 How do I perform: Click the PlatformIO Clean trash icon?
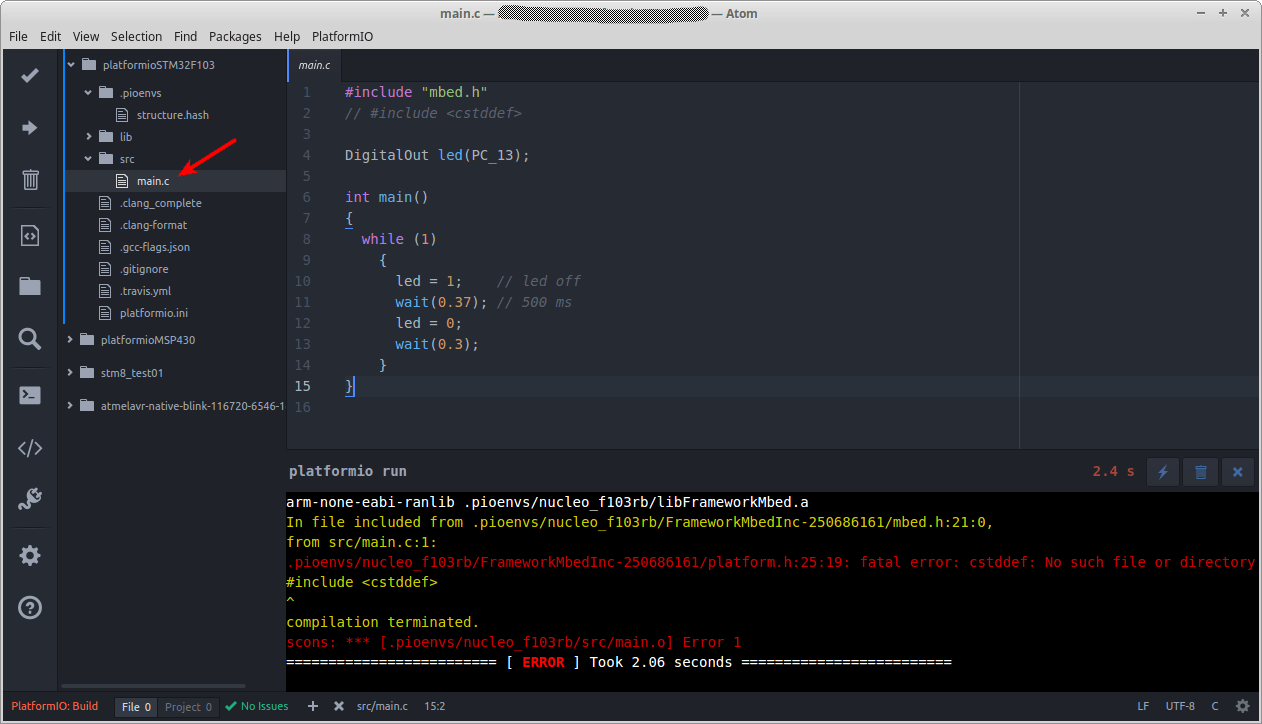(30, 180)
